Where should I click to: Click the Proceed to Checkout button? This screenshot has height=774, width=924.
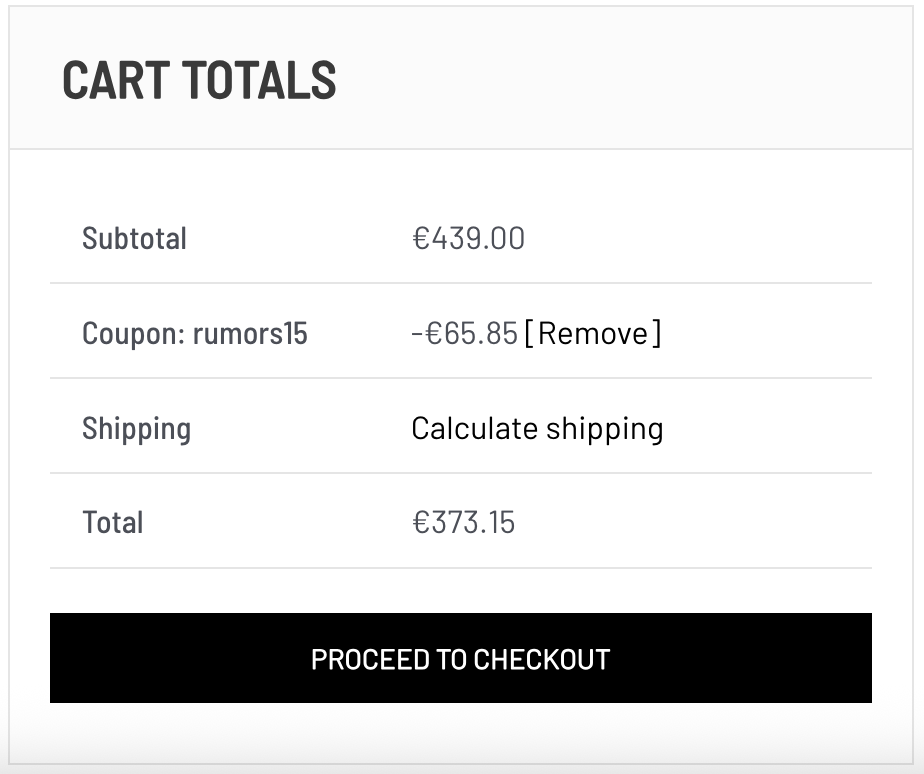460,659
